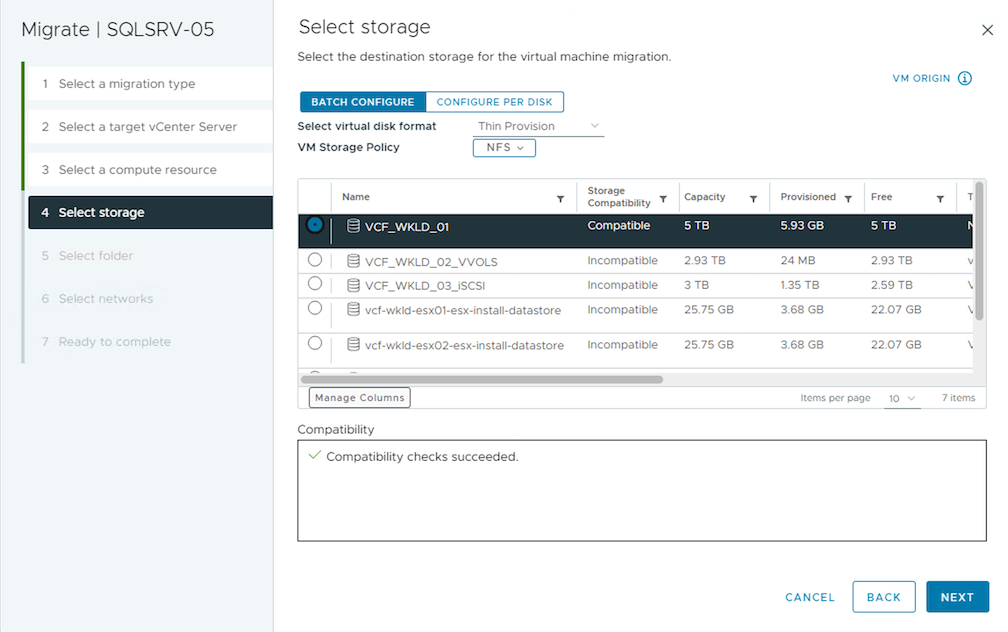1008x632 pixels.
Task: Choose the vcf-wkld-esx01-esx-install-datastore radio button
Action: coord(315,309)
